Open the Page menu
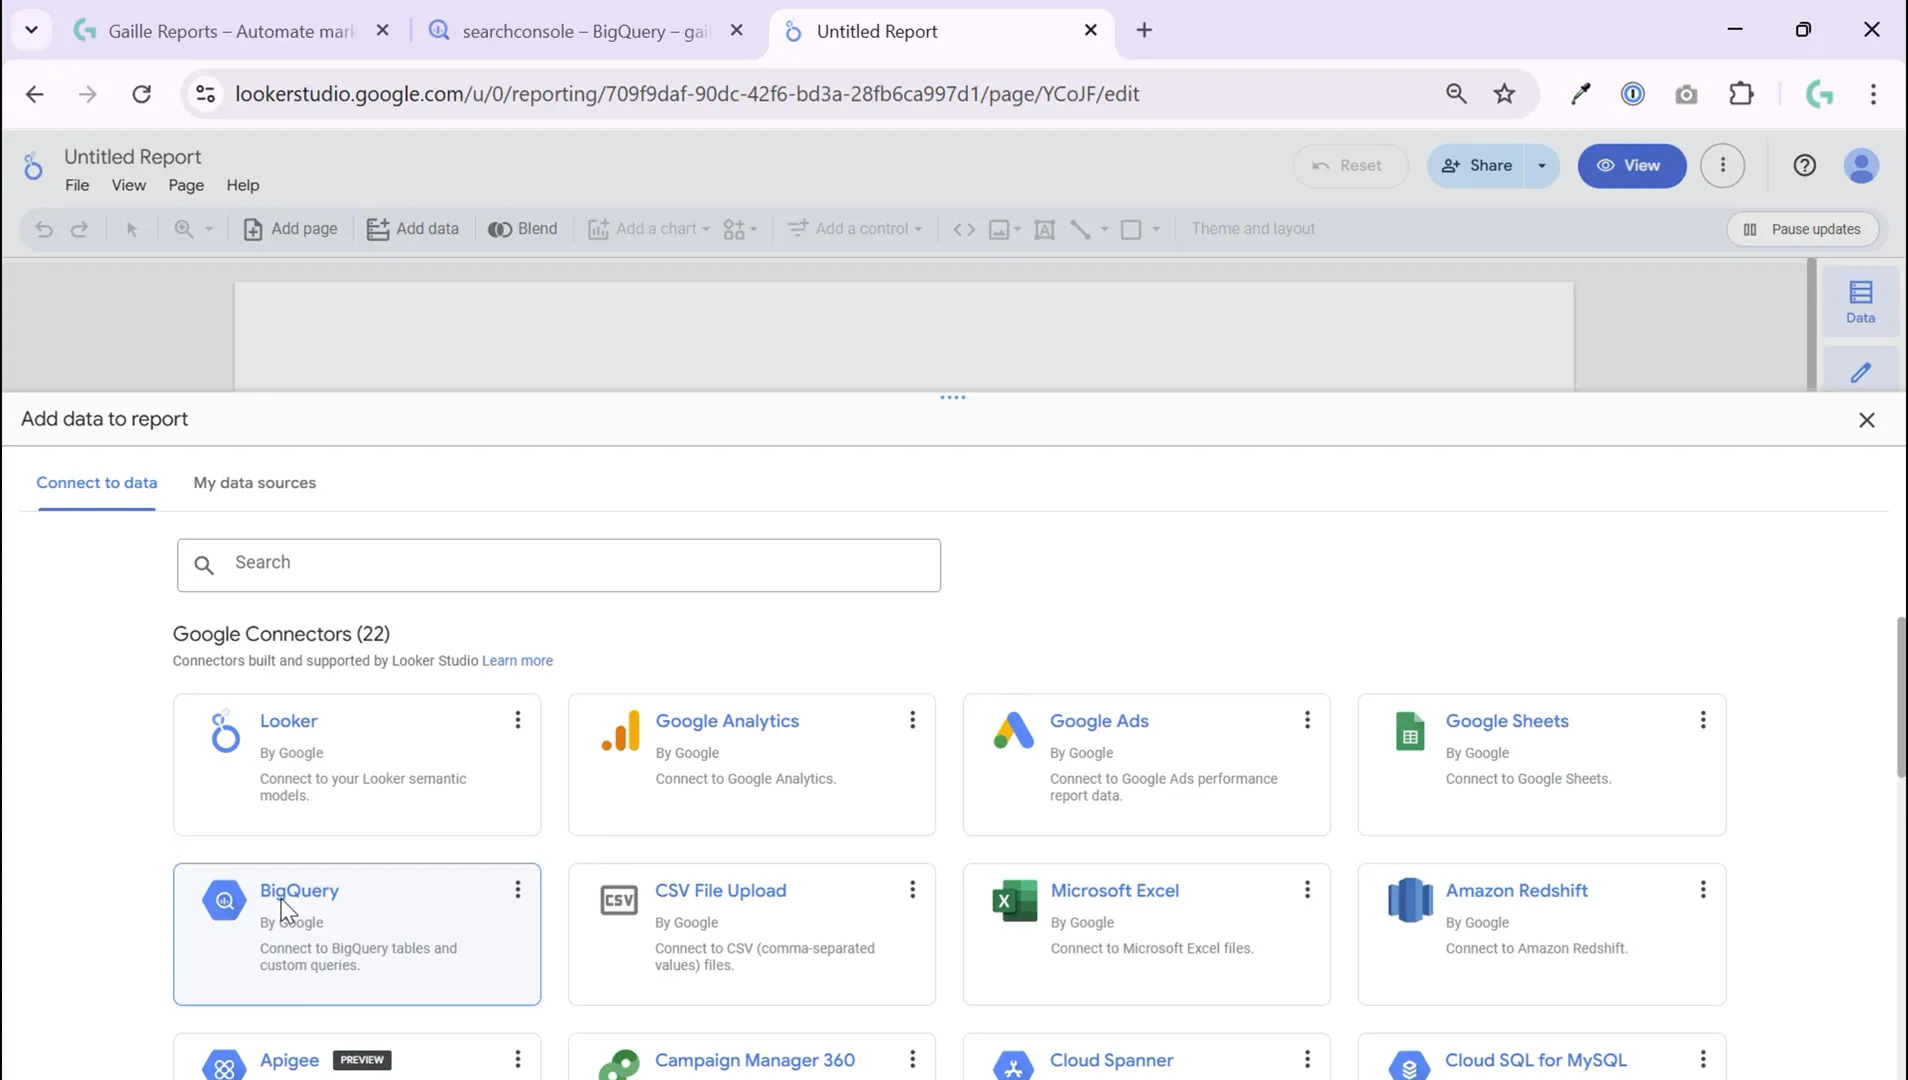1908x1080 pixels. (x=186, y=185)
